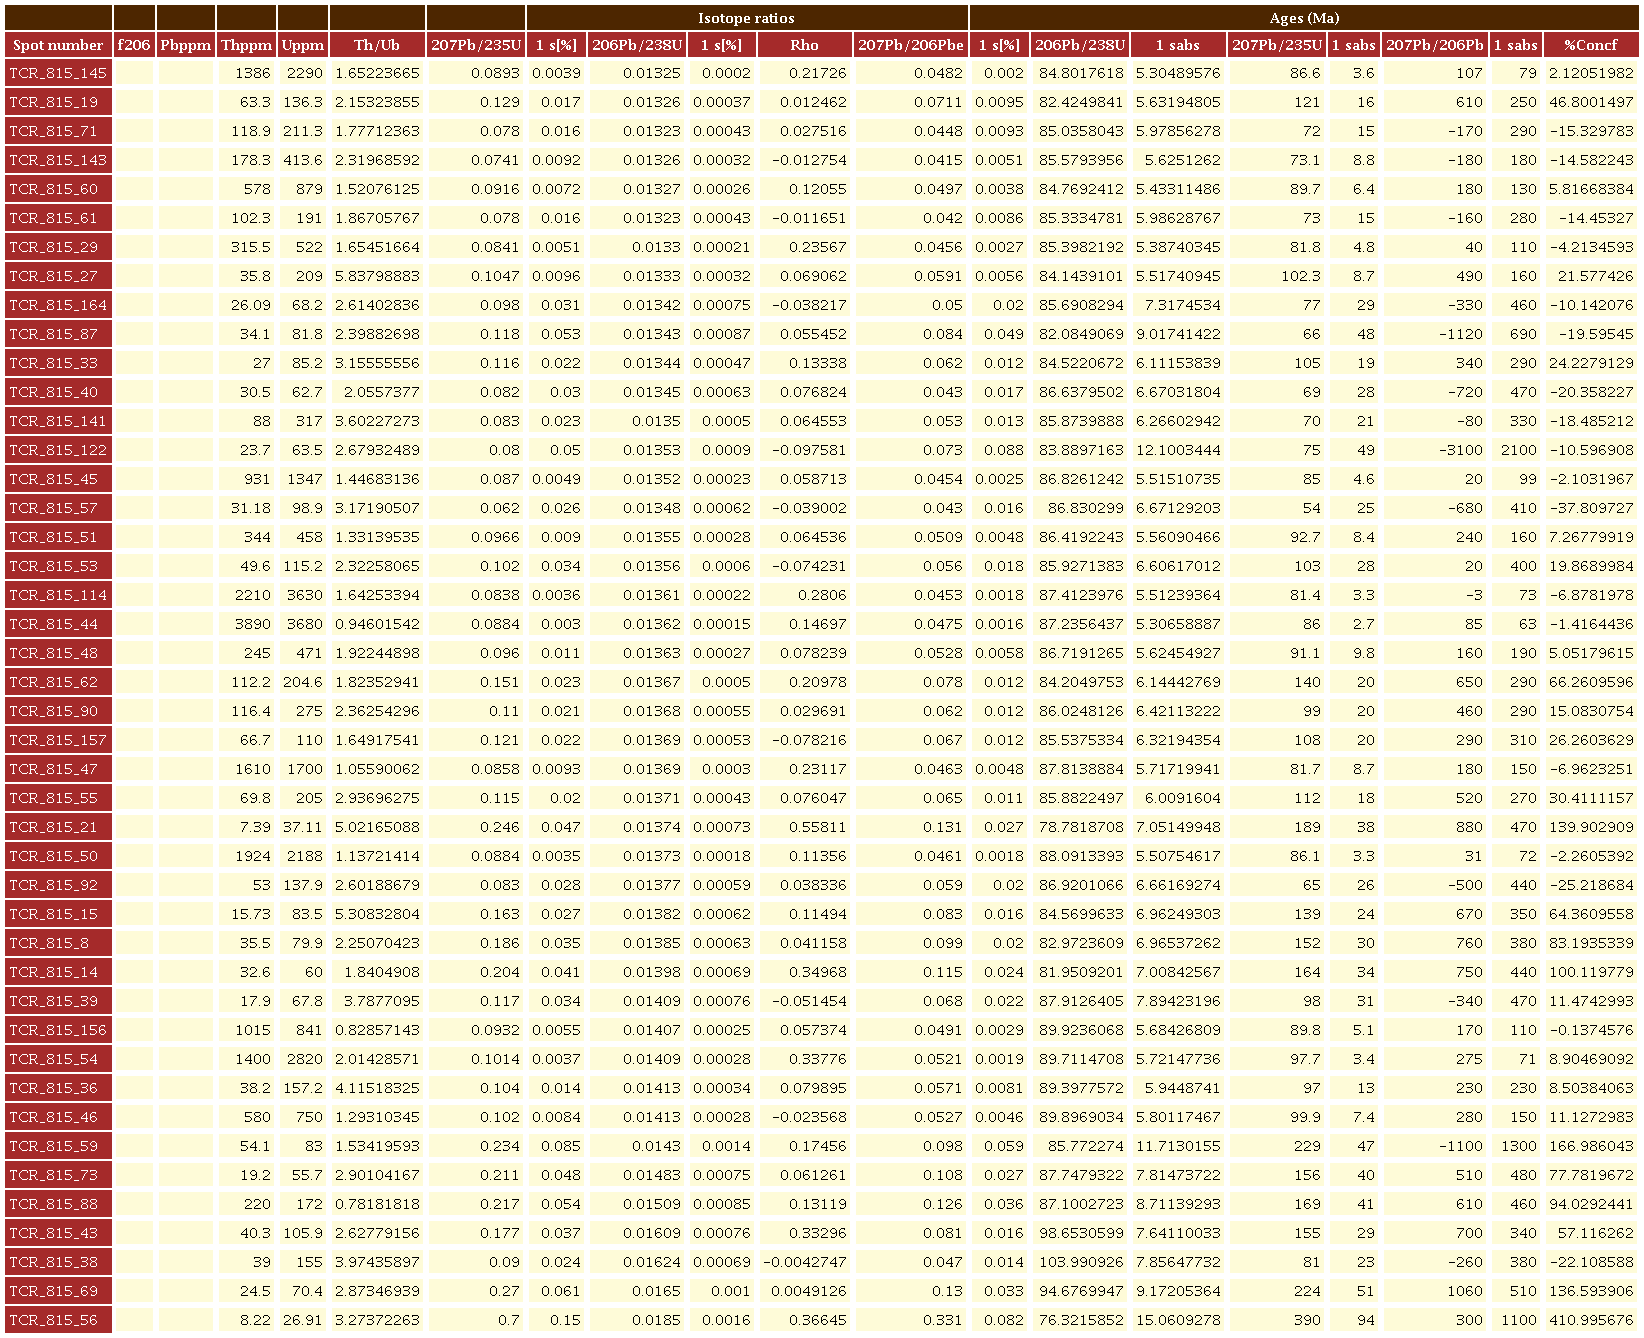Select the Rho column header

[804, 45]
